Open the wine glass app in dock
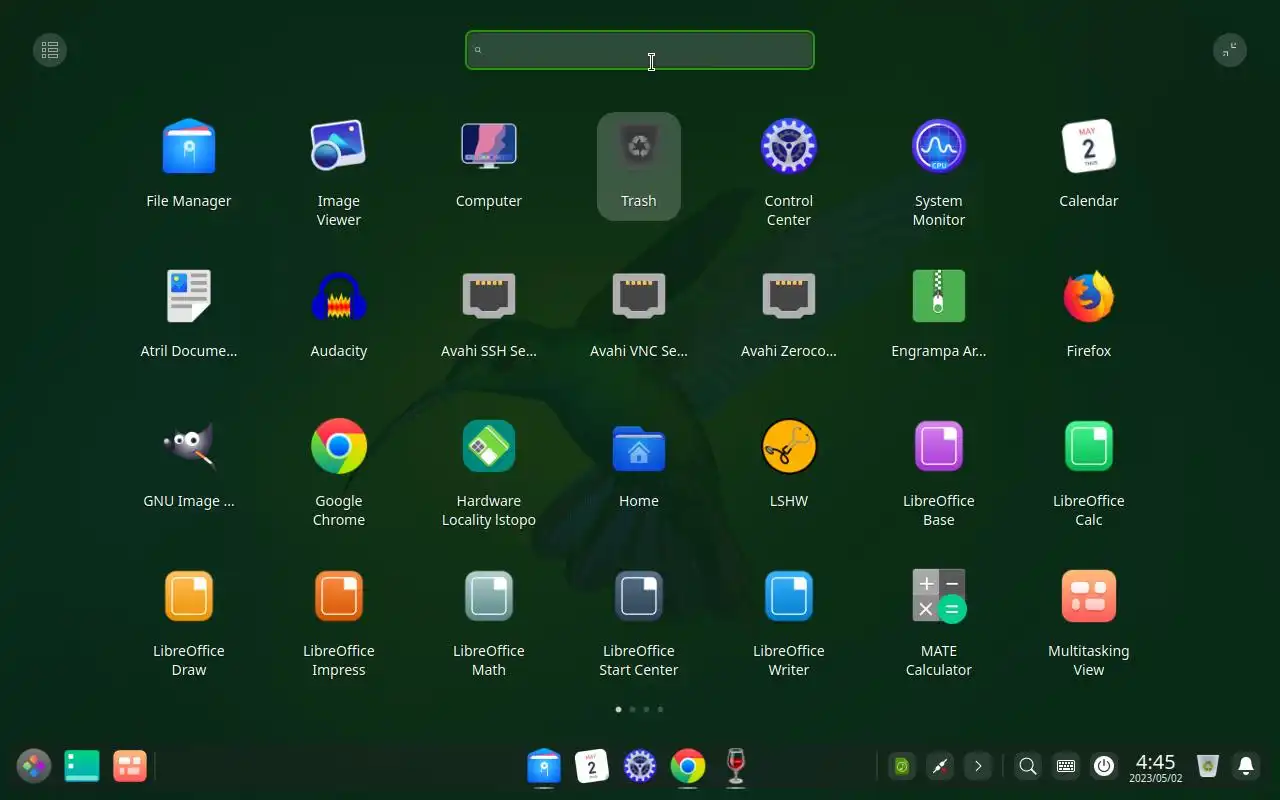Viewport: 1280px width, 800px height. tap(736, 767)
